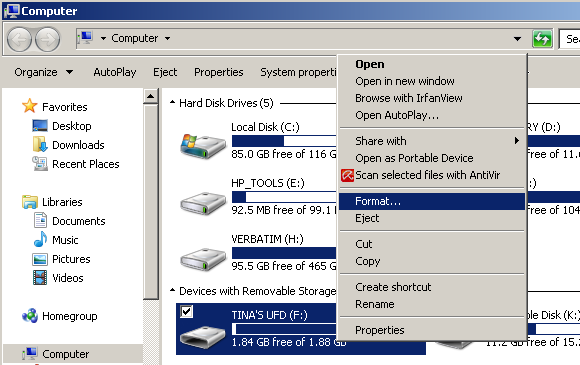
Task: Click "92.5 MB free of 99.1" text
Action: (281, 210)
